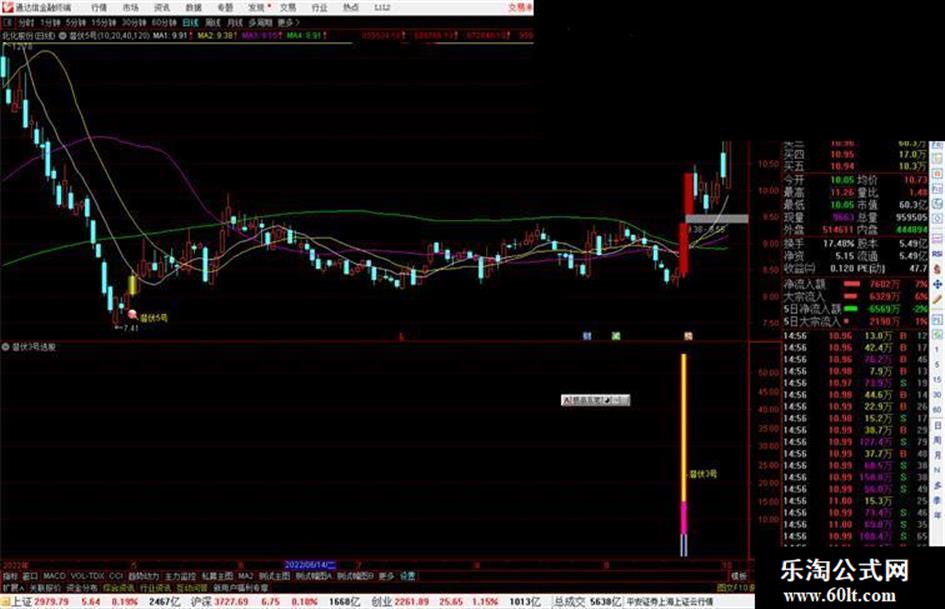Open the 数据 menu
The image size is (945, 609).
click(x=193, y=7)
